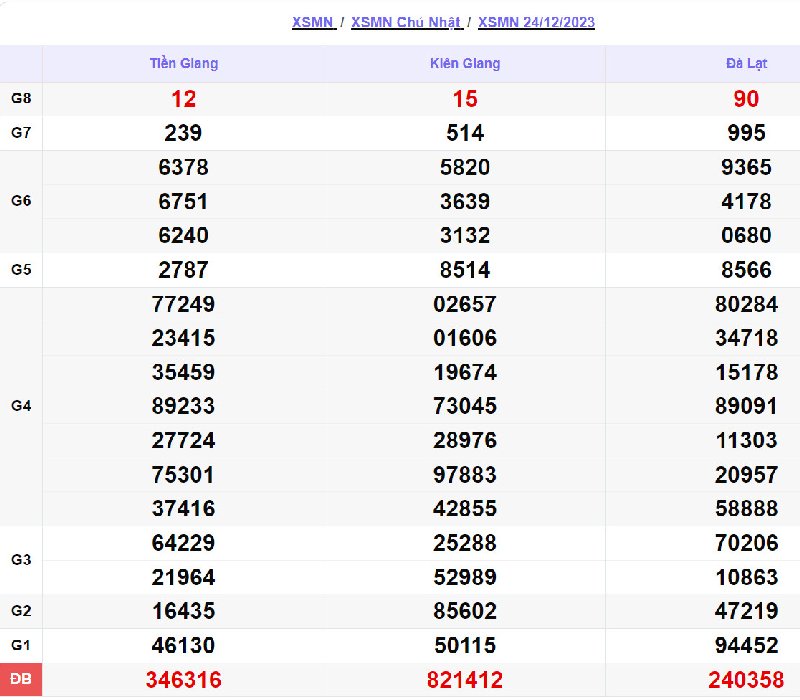
Task: Click Kiên Giang G2 number 85602
Action: (465, 611)
